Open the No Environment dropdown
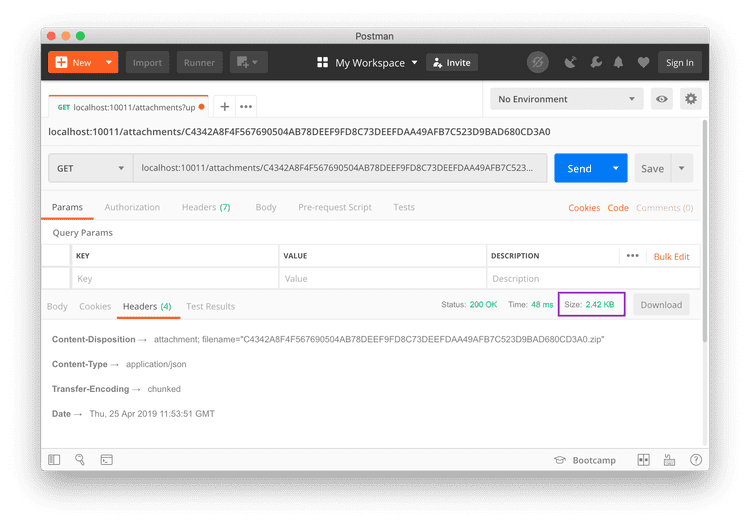The image size is (750, 525). tap(566, 99)
